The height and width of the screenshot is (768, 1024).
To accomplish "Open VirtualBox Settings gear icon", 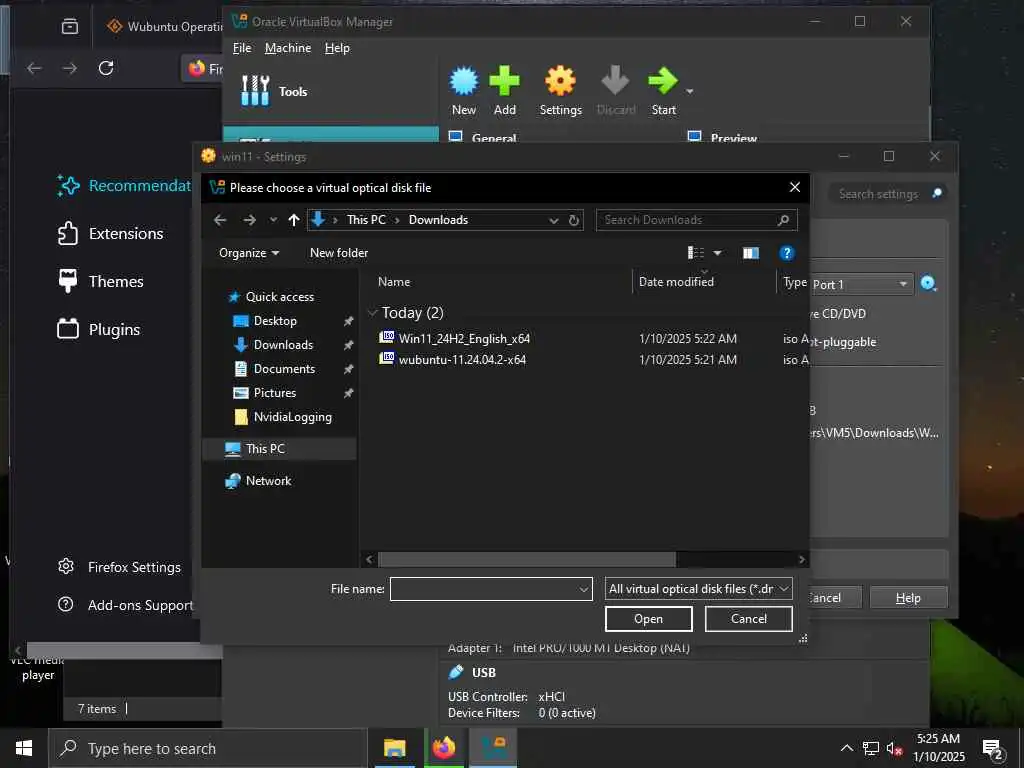I will pos(560,81).
